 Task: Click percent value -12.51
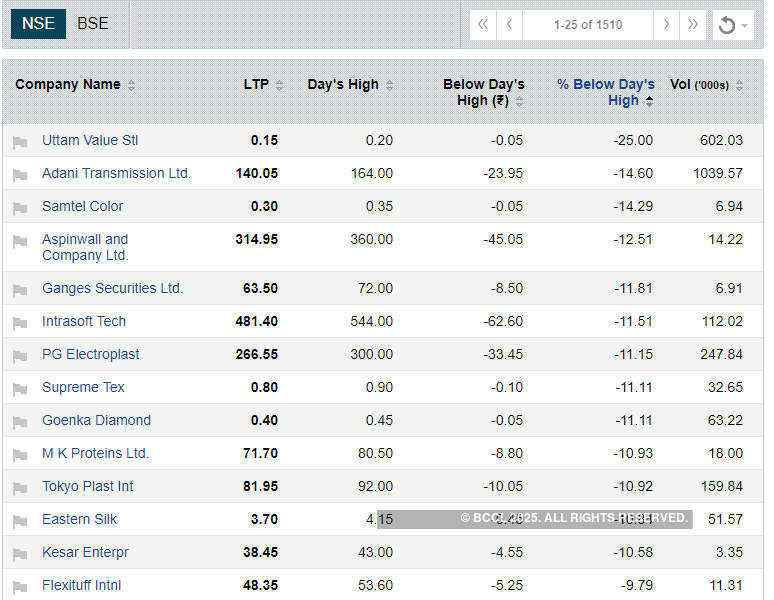click(633, 239)
